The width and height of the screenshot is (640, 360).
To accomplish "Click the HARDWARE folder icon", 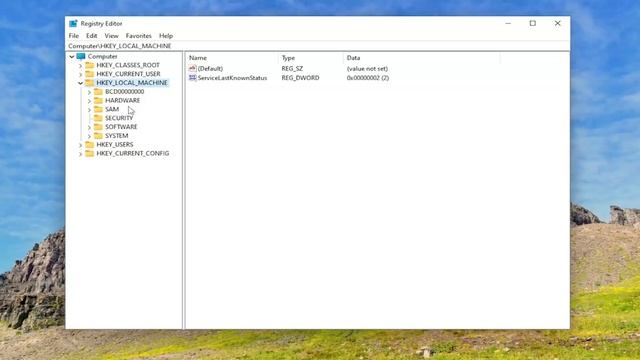I will [x=98, y=100].
